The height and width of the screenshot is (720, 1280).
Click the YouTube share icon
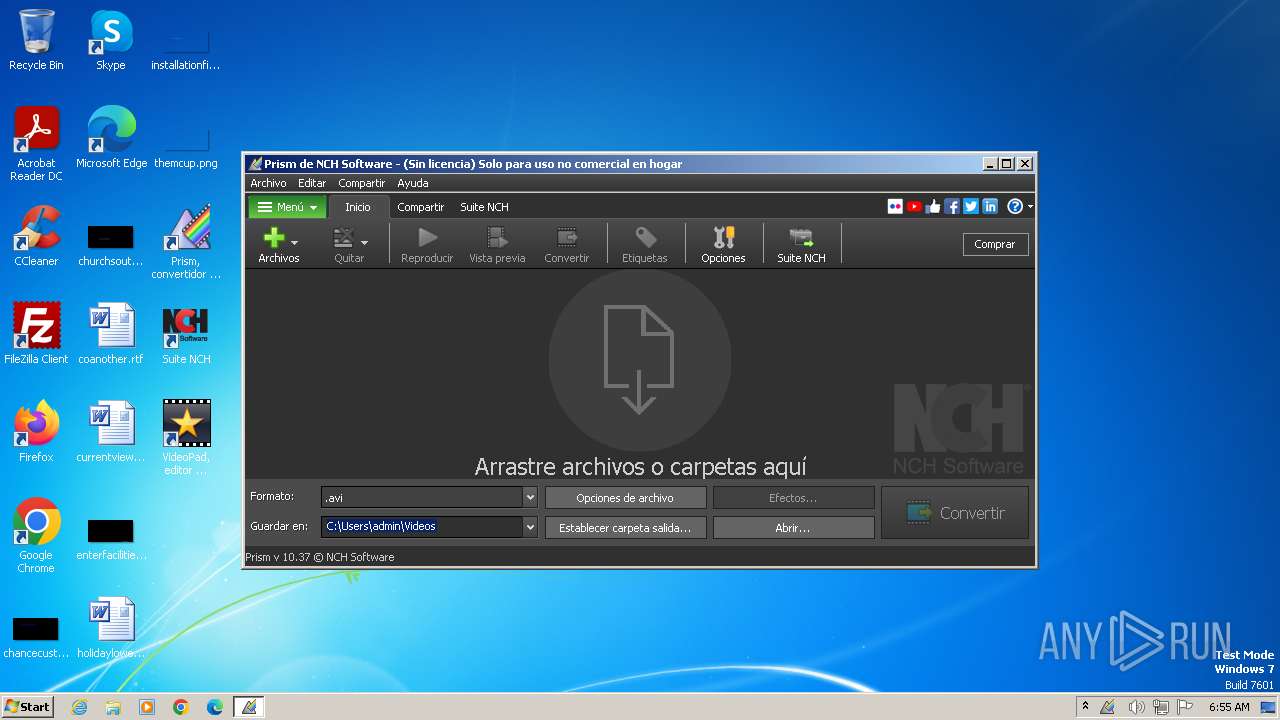click(914, 206)
